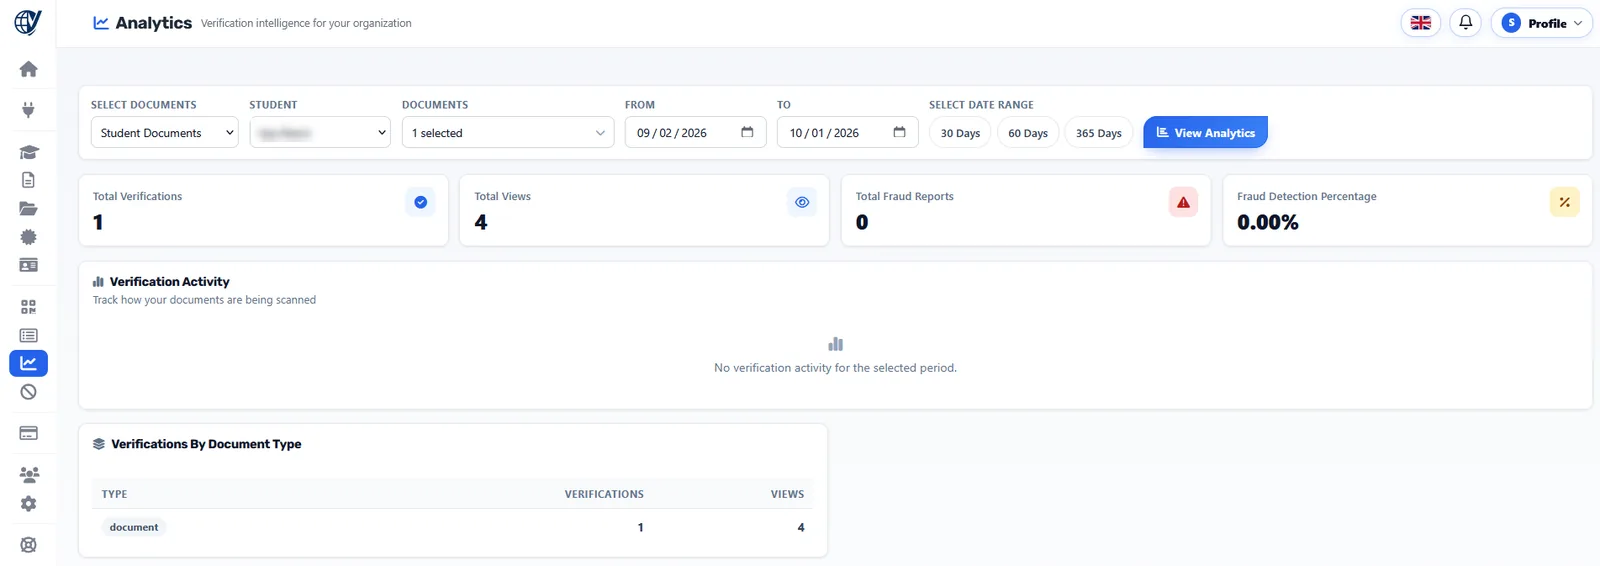Click the views count 4 in document row
Image resolution: width=1600 pixels, height=566 pixels.
tap(801, 527)
